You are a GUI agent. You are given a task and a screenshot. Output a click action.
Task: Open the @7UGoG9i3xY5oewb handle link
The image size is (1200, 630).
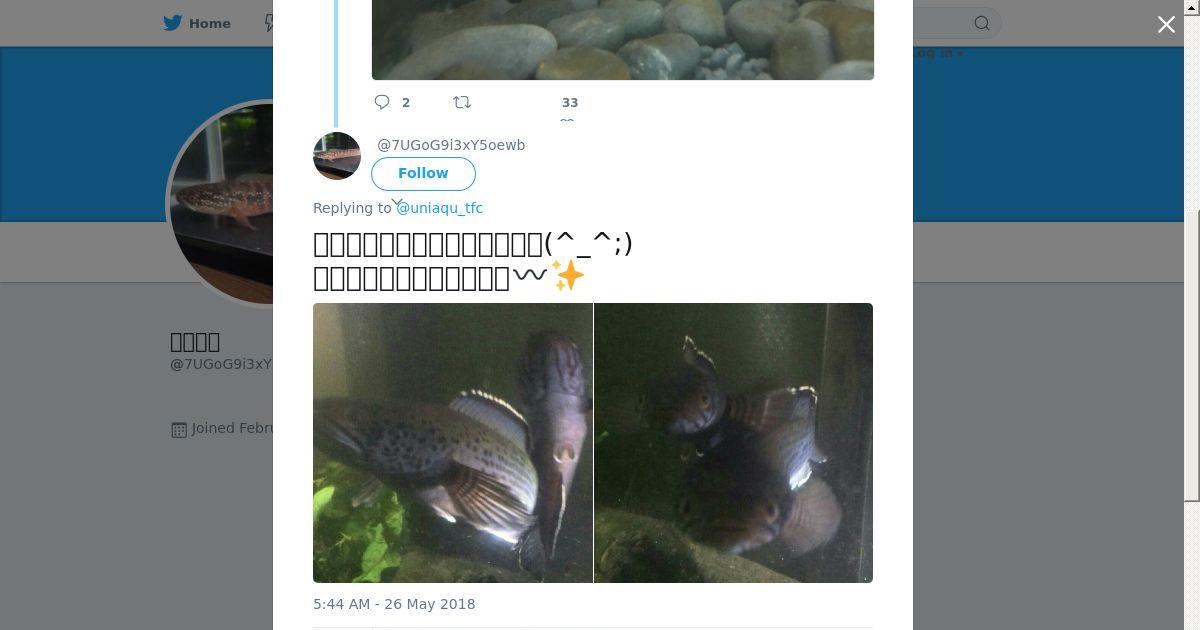pyautogui.click(x=451, y=145)
